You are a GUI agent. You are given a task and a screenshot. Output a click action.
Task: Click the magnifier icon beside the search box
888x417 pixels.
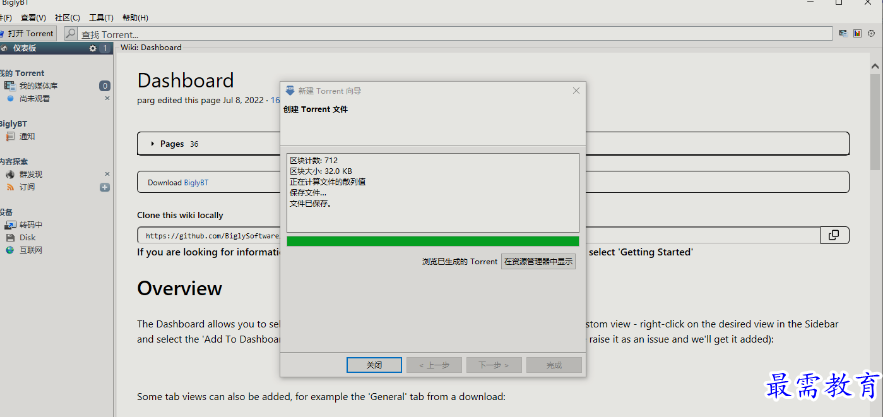pos(71,34)
